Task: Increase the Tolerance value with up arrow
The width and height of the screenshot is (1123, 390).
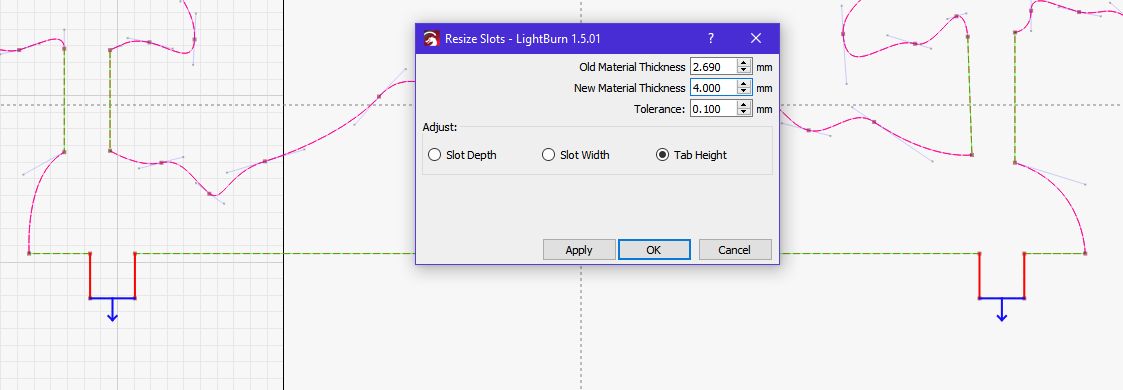Action: click(x=744, y=105)
